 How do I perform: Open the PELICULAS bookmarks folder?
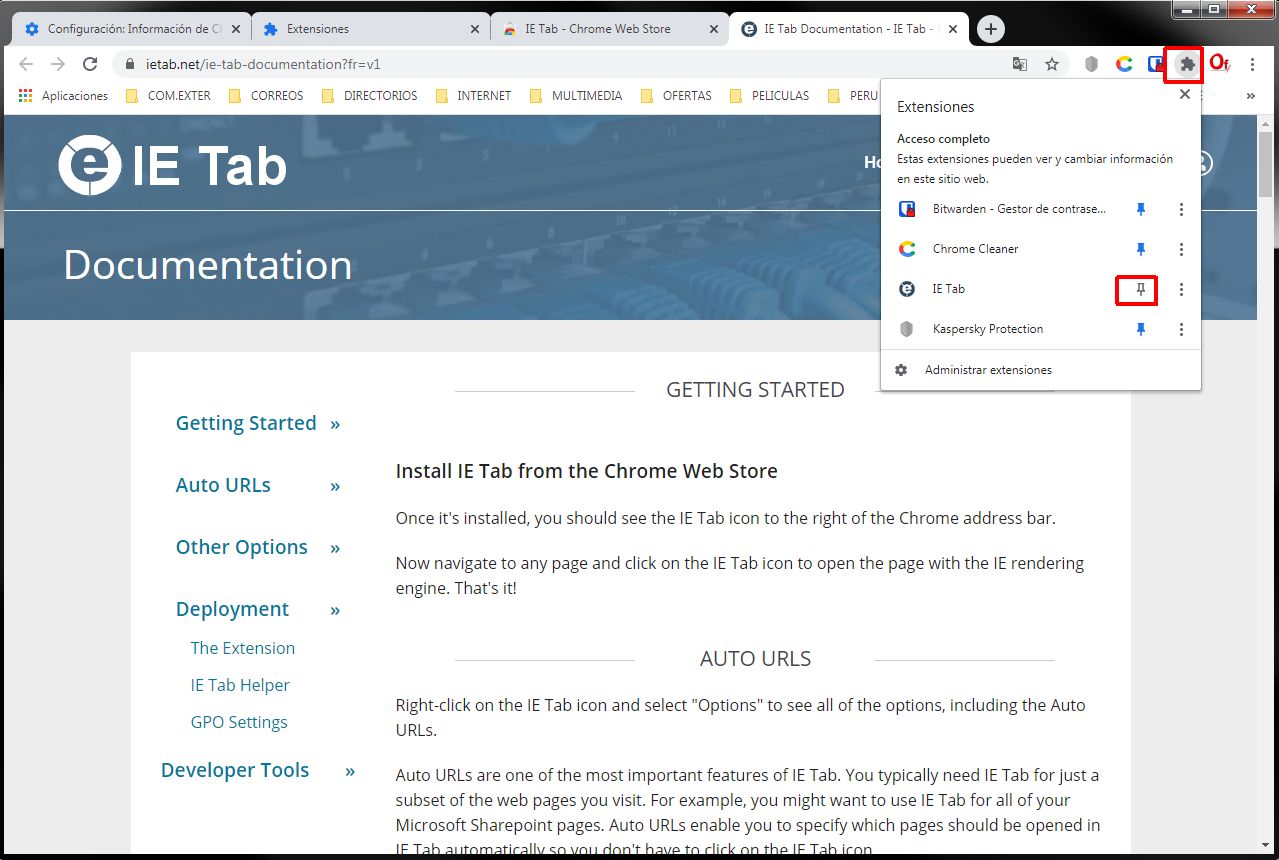[768, 96]
